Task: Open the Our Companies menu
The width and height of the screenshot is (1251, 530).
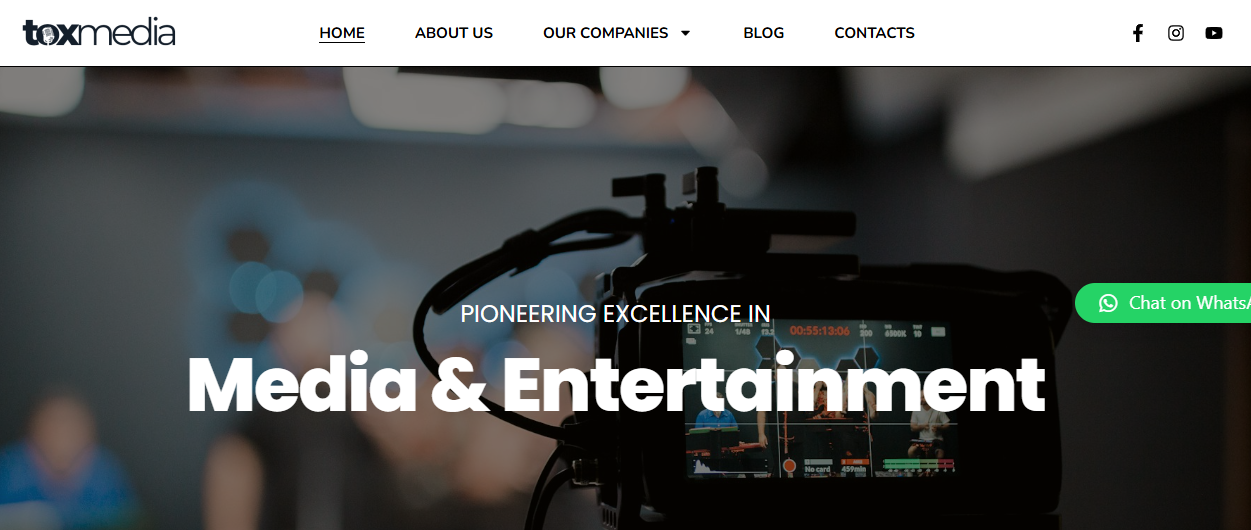Action: pyautogui.click(x=605, y=33)
